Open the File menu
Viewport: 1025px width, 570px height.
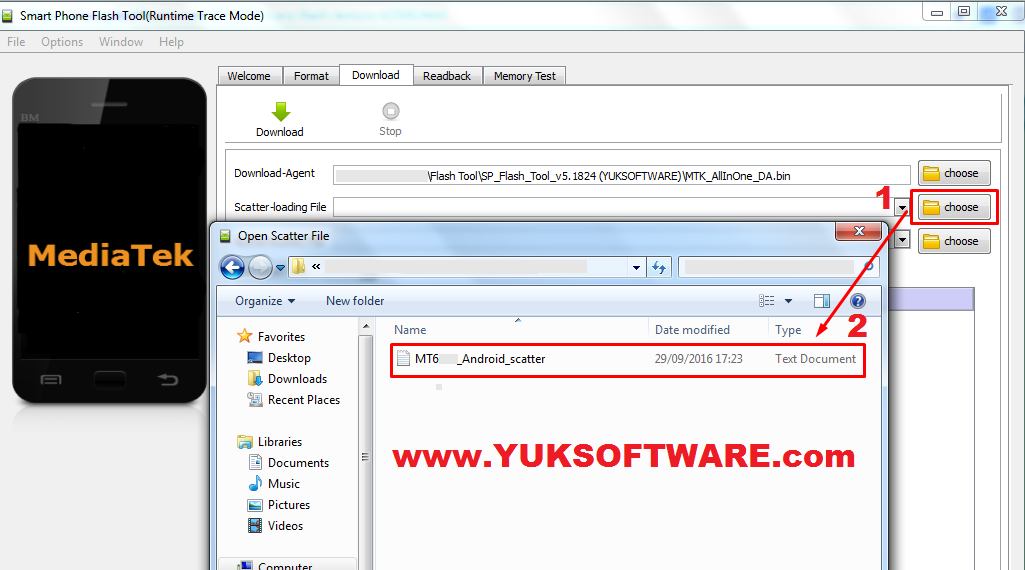[16, 42]
